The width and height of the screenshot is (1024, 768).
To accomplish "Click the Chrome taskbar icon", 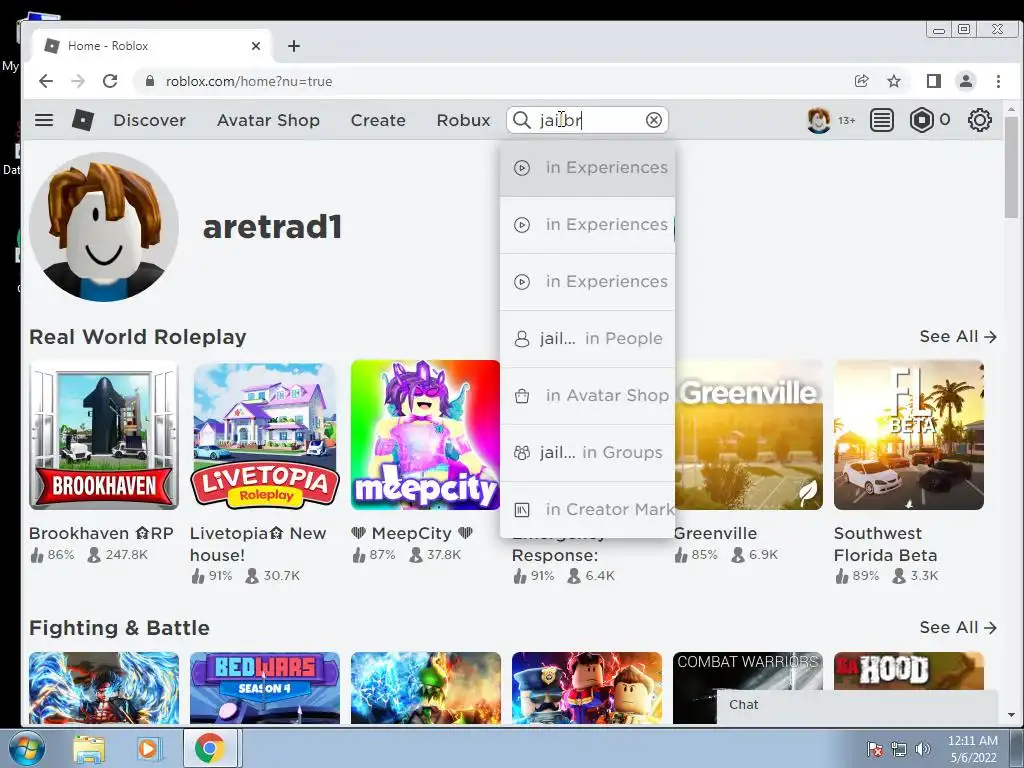I will pyautogui.click(x=209, y=748).
